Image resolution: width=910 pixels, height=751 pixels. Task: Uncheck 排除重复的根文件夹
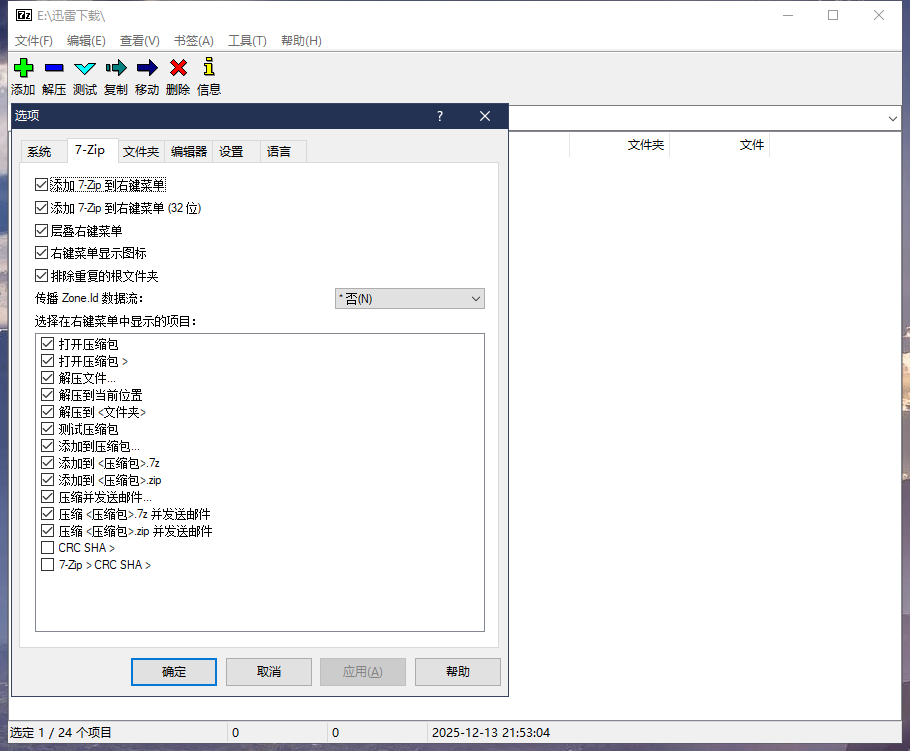pyautogui.click(x=41, y=275)
